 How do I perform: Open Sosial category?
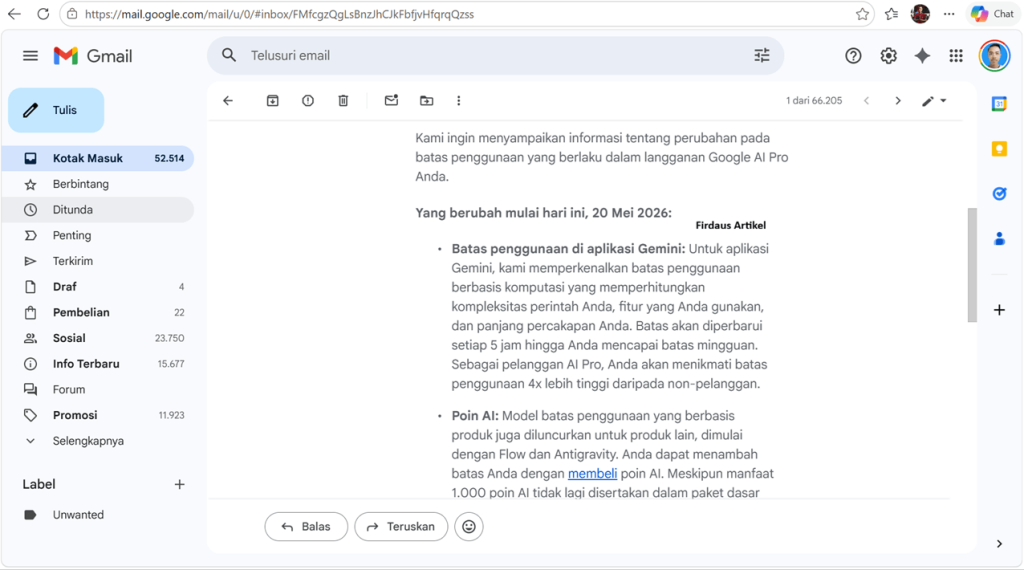98,338
